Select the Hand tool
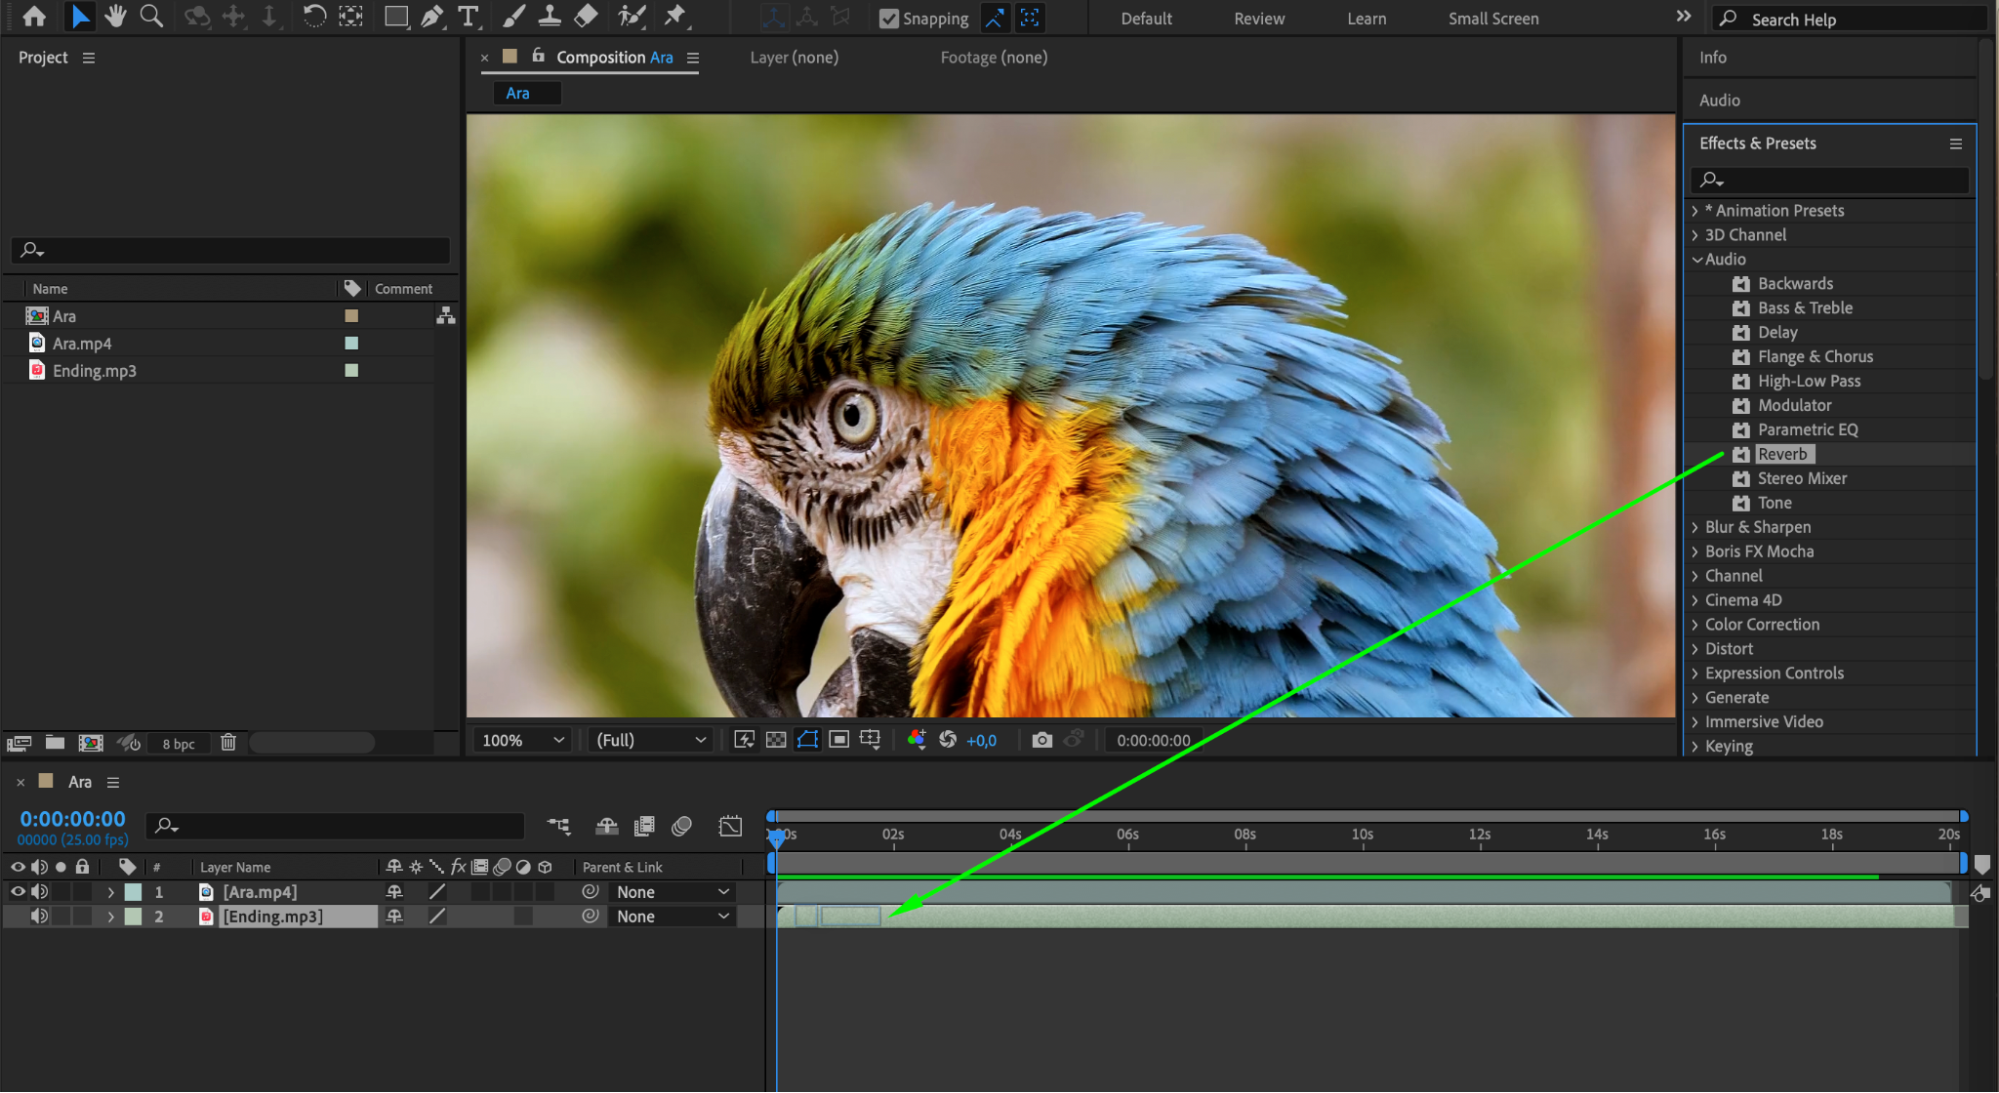Image resolution: width=1999 pixels, height=1093 pixels. (116, 16)
